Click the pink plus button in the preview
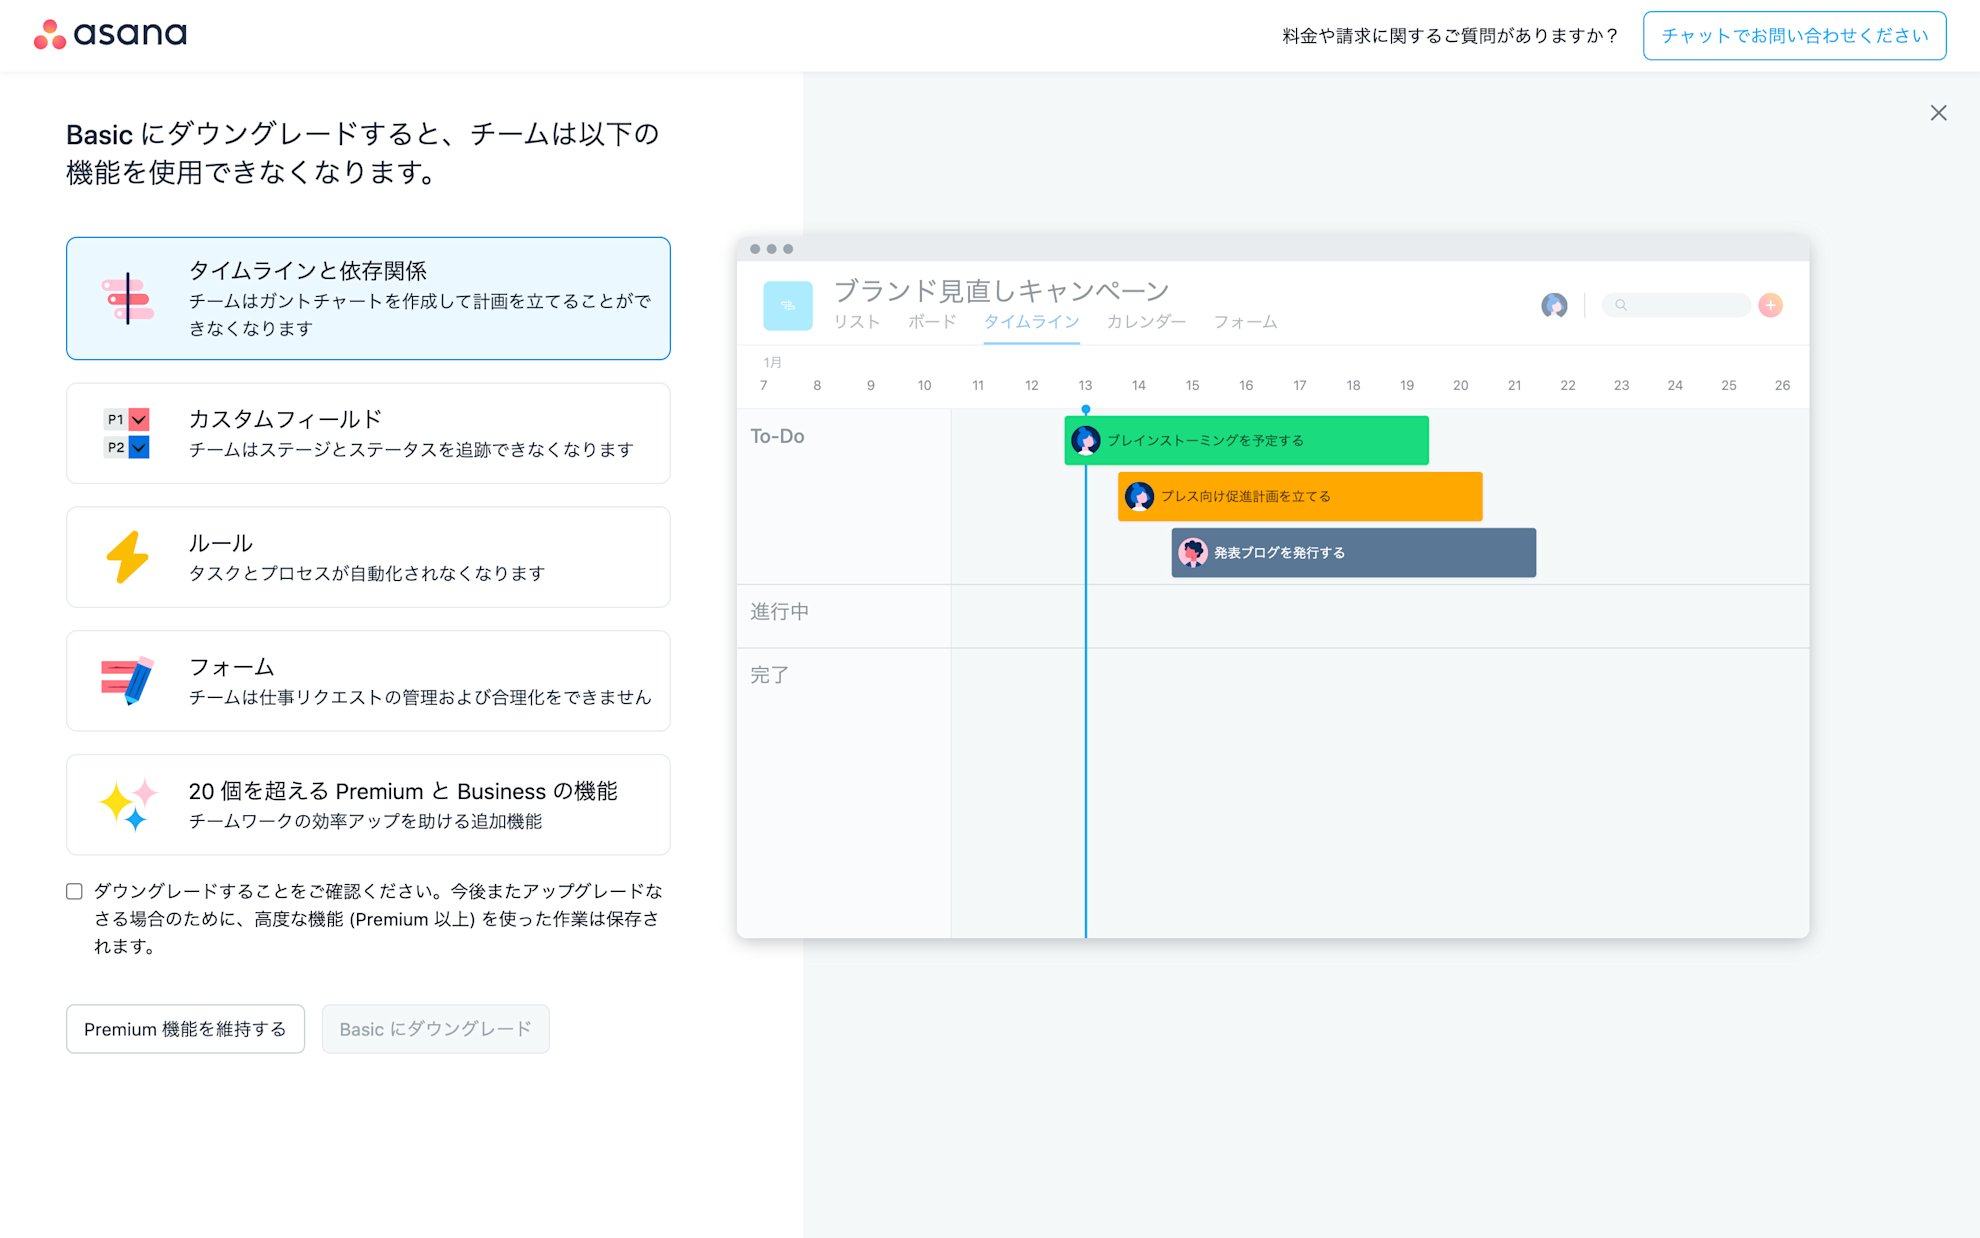The height and width of the screenshot is (1238, 1980). (x=1770, y=305)
